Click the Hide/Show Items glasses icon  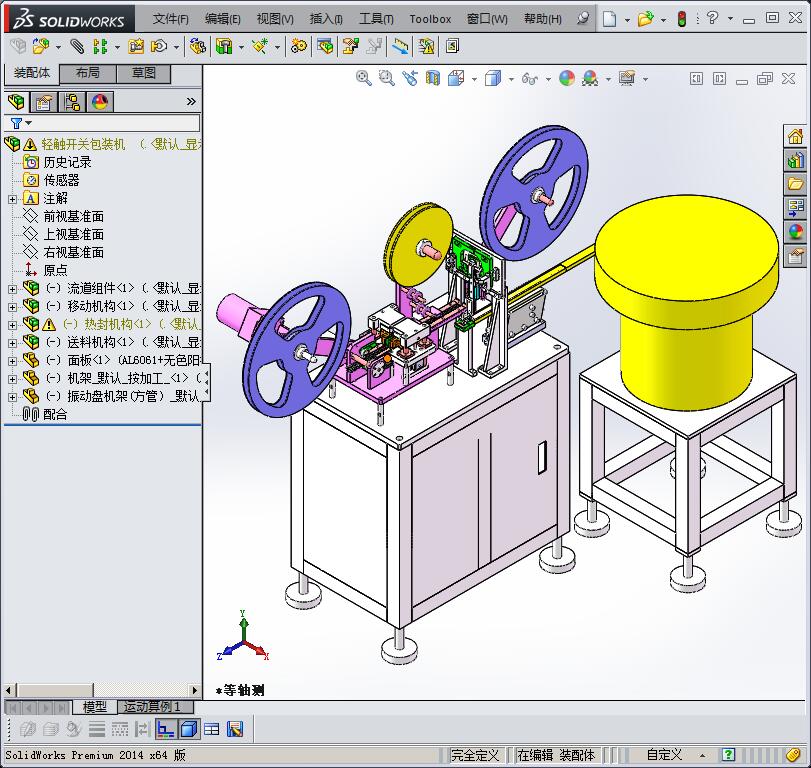click(530, 79)
